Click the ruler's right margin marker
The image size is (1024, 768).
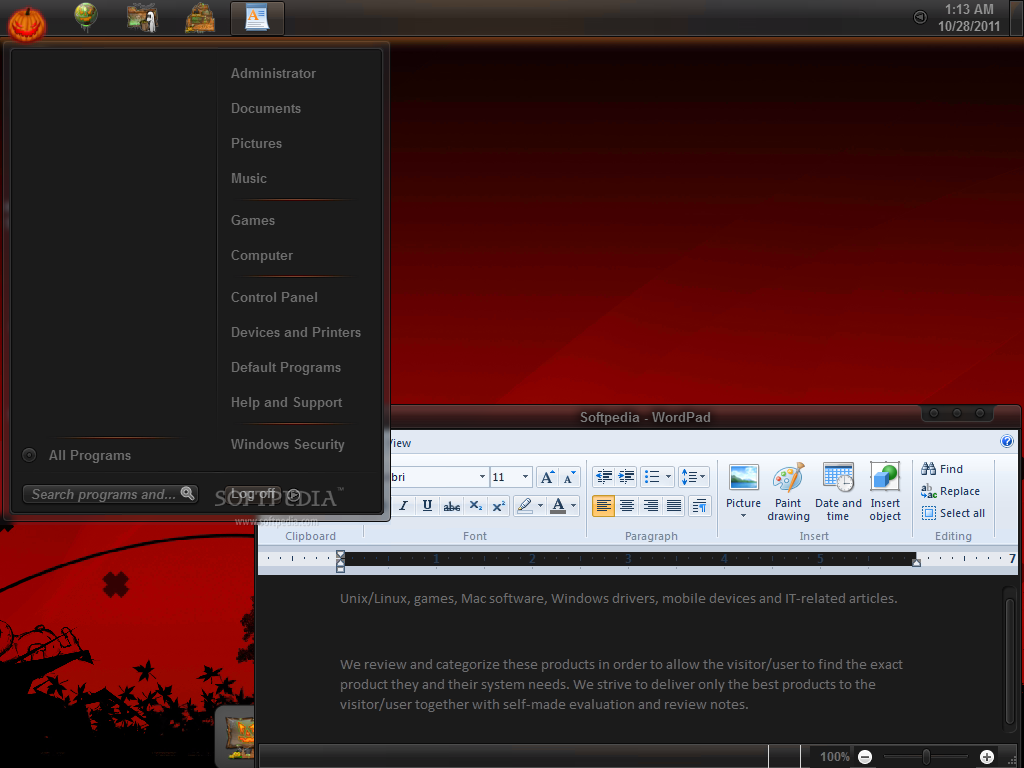pos(916,562)
